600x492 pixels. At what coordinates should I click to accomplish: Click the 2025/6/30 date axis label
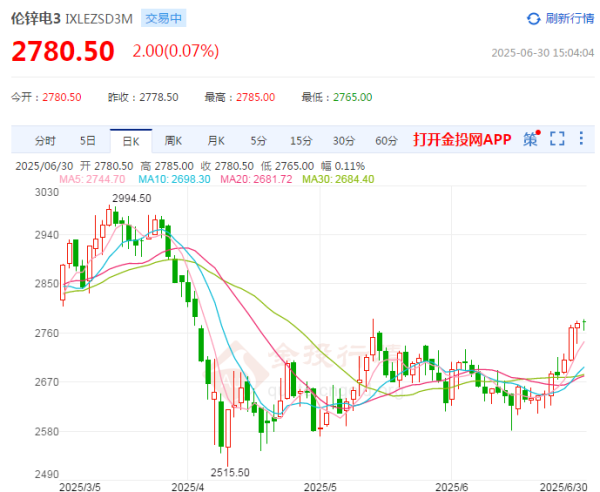coord(563,487)
